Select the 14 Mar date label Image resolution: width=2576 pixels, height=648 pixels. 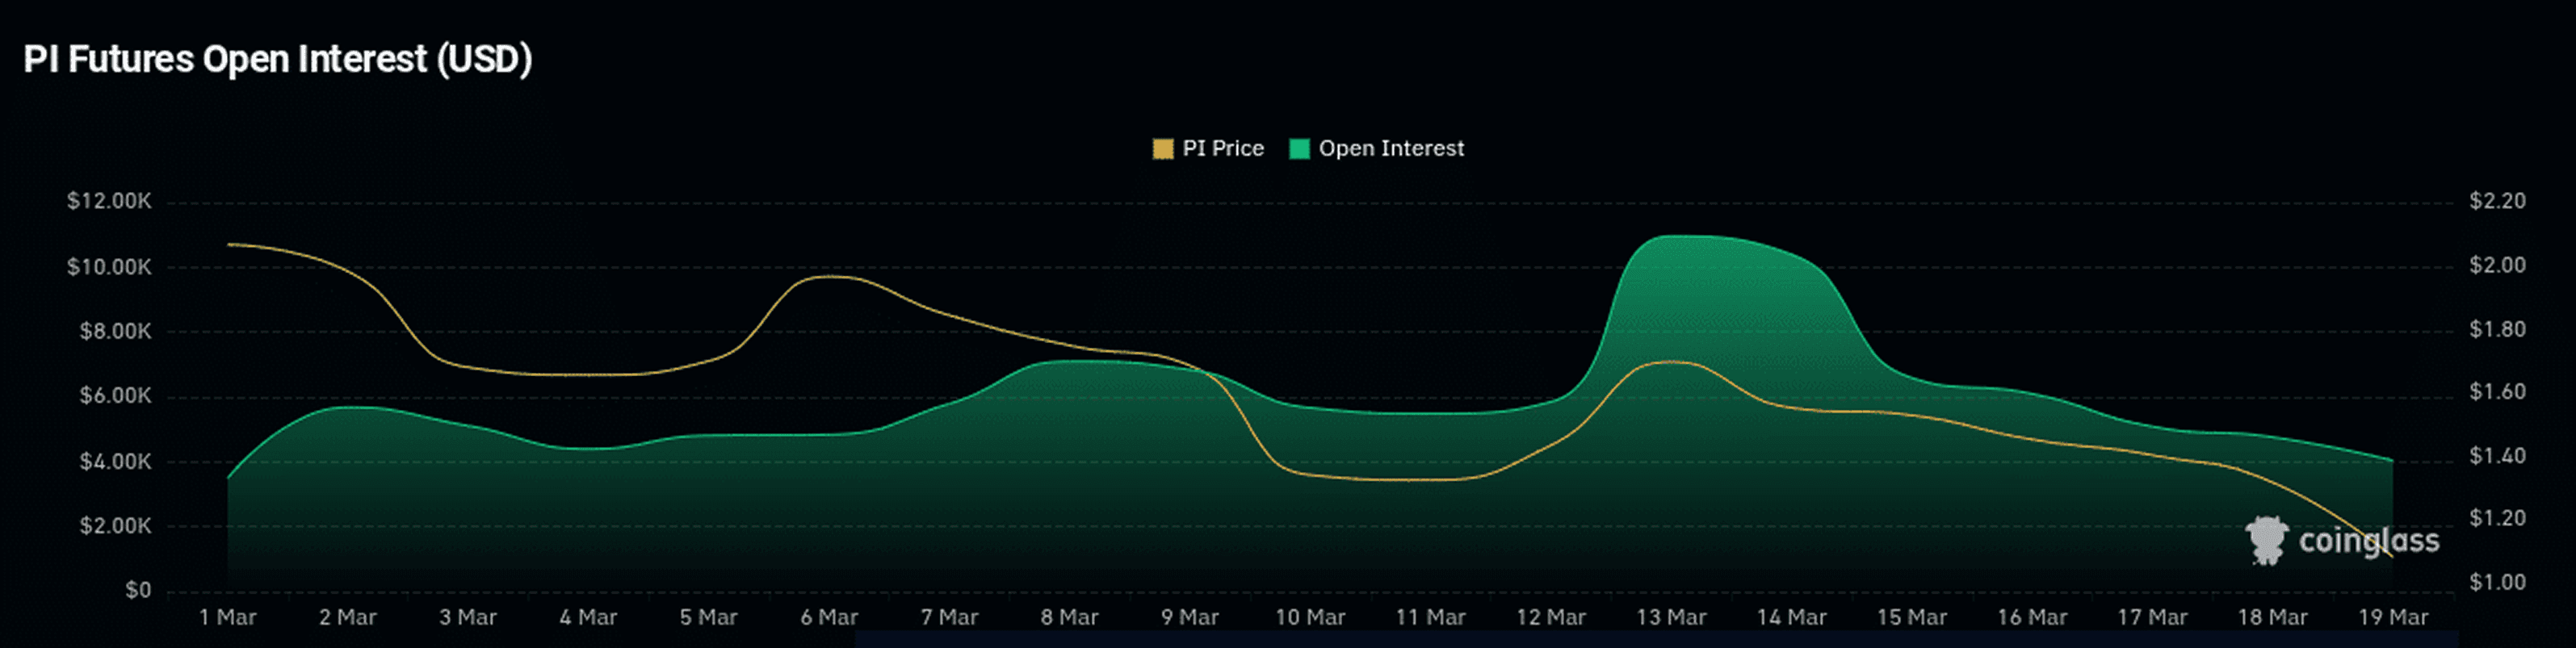(x=1792, y=618)
